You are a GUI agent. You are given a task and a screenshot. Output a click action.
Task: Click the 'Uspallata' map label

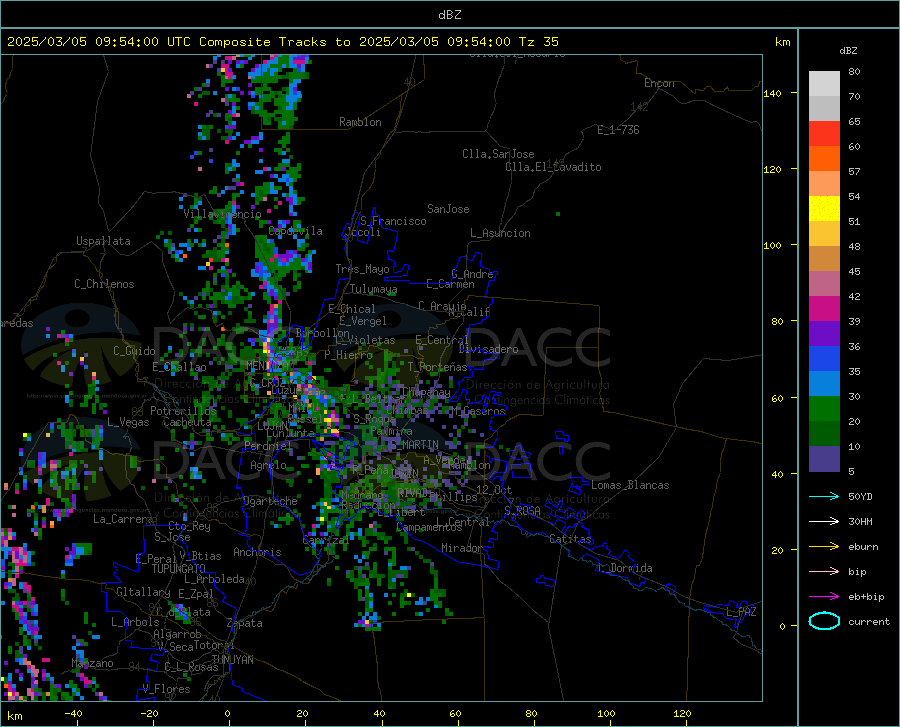pos(103,241)
